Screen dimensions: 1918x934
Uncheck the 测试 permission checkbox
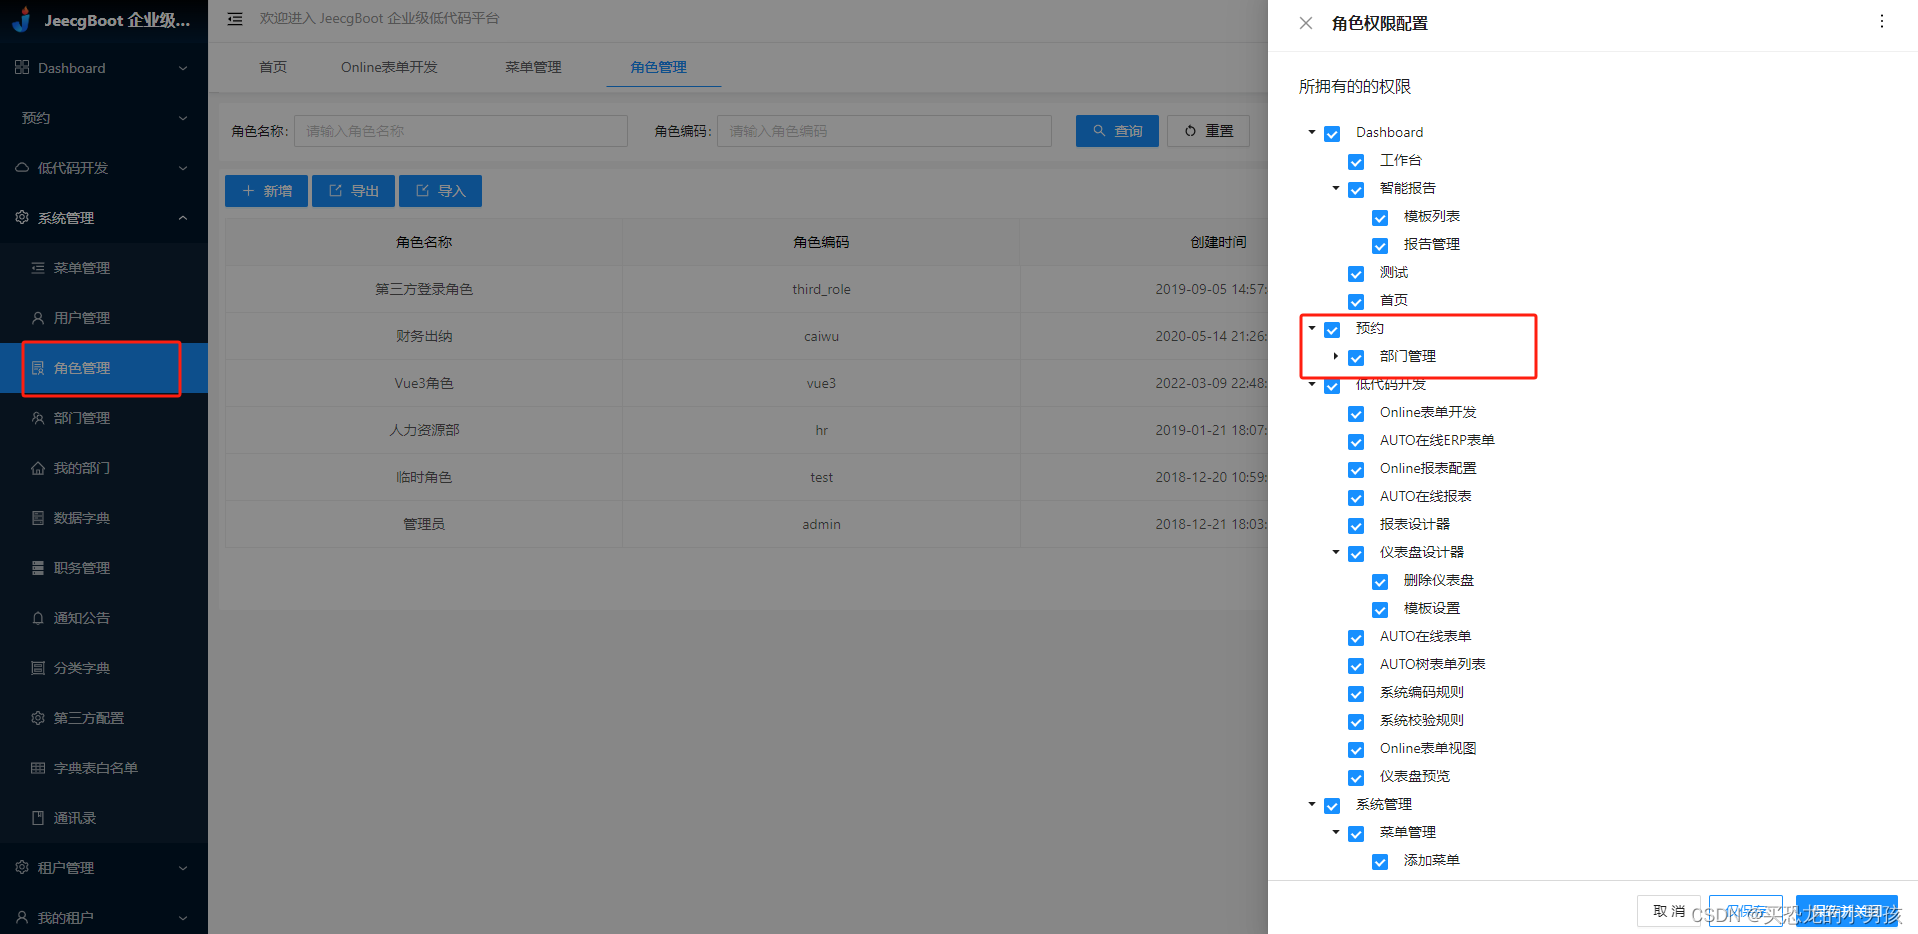[1356, 273]
